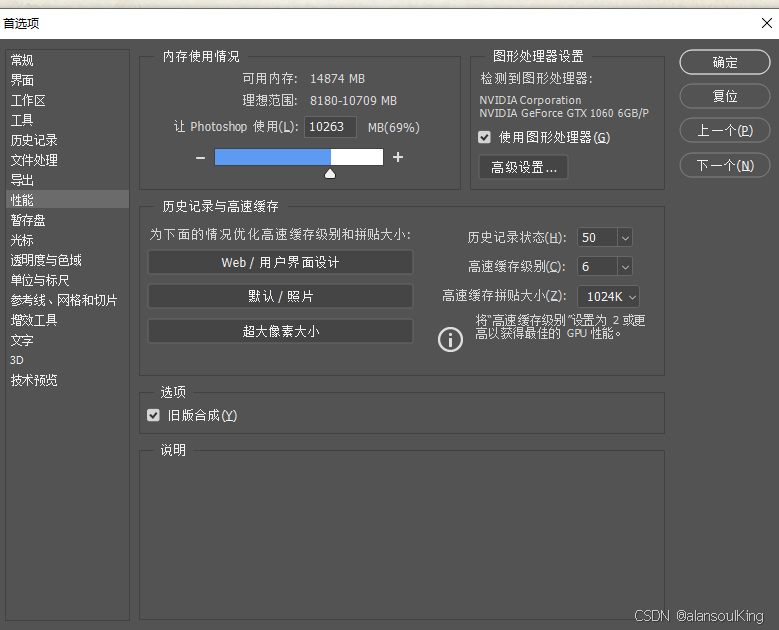Image resolution: width=779 pixels, height=630 pixels.
Task: Open the 光标 preferences category
Action: pos(67,240)
